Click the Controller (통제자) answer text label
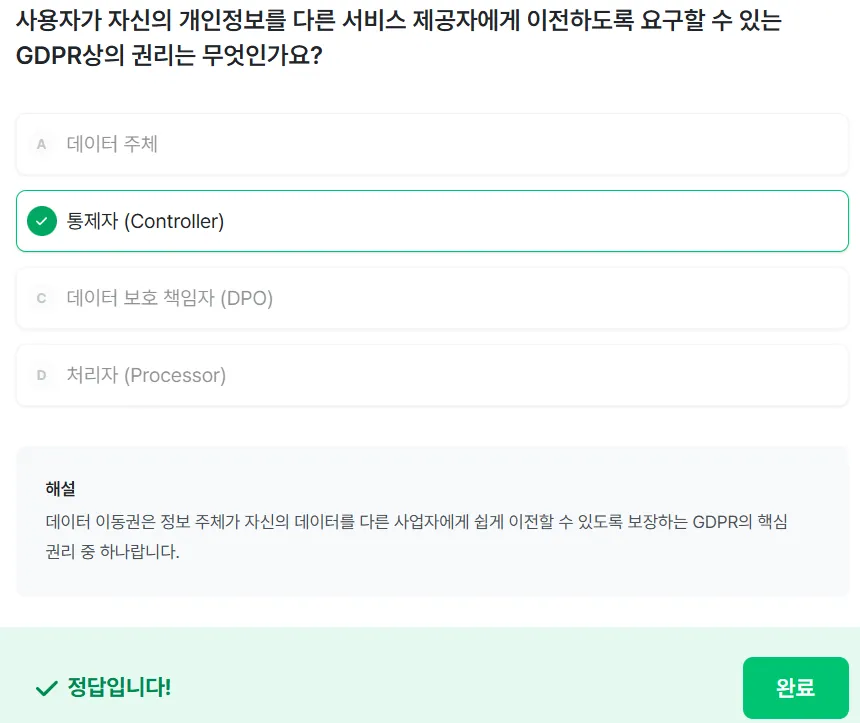Screen dimensions: 860x723 point(146,221)
